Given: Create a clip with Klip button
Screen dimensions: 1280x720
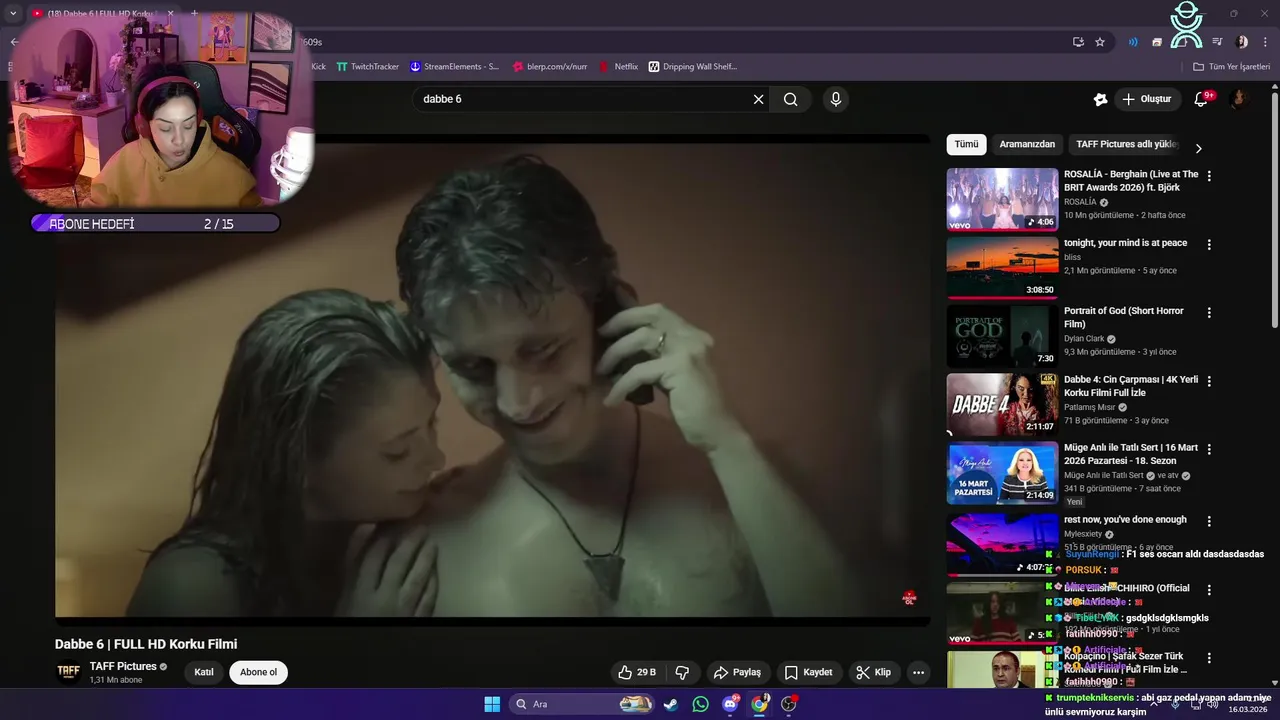Looking at the screenshot, I should coord(873,672).
